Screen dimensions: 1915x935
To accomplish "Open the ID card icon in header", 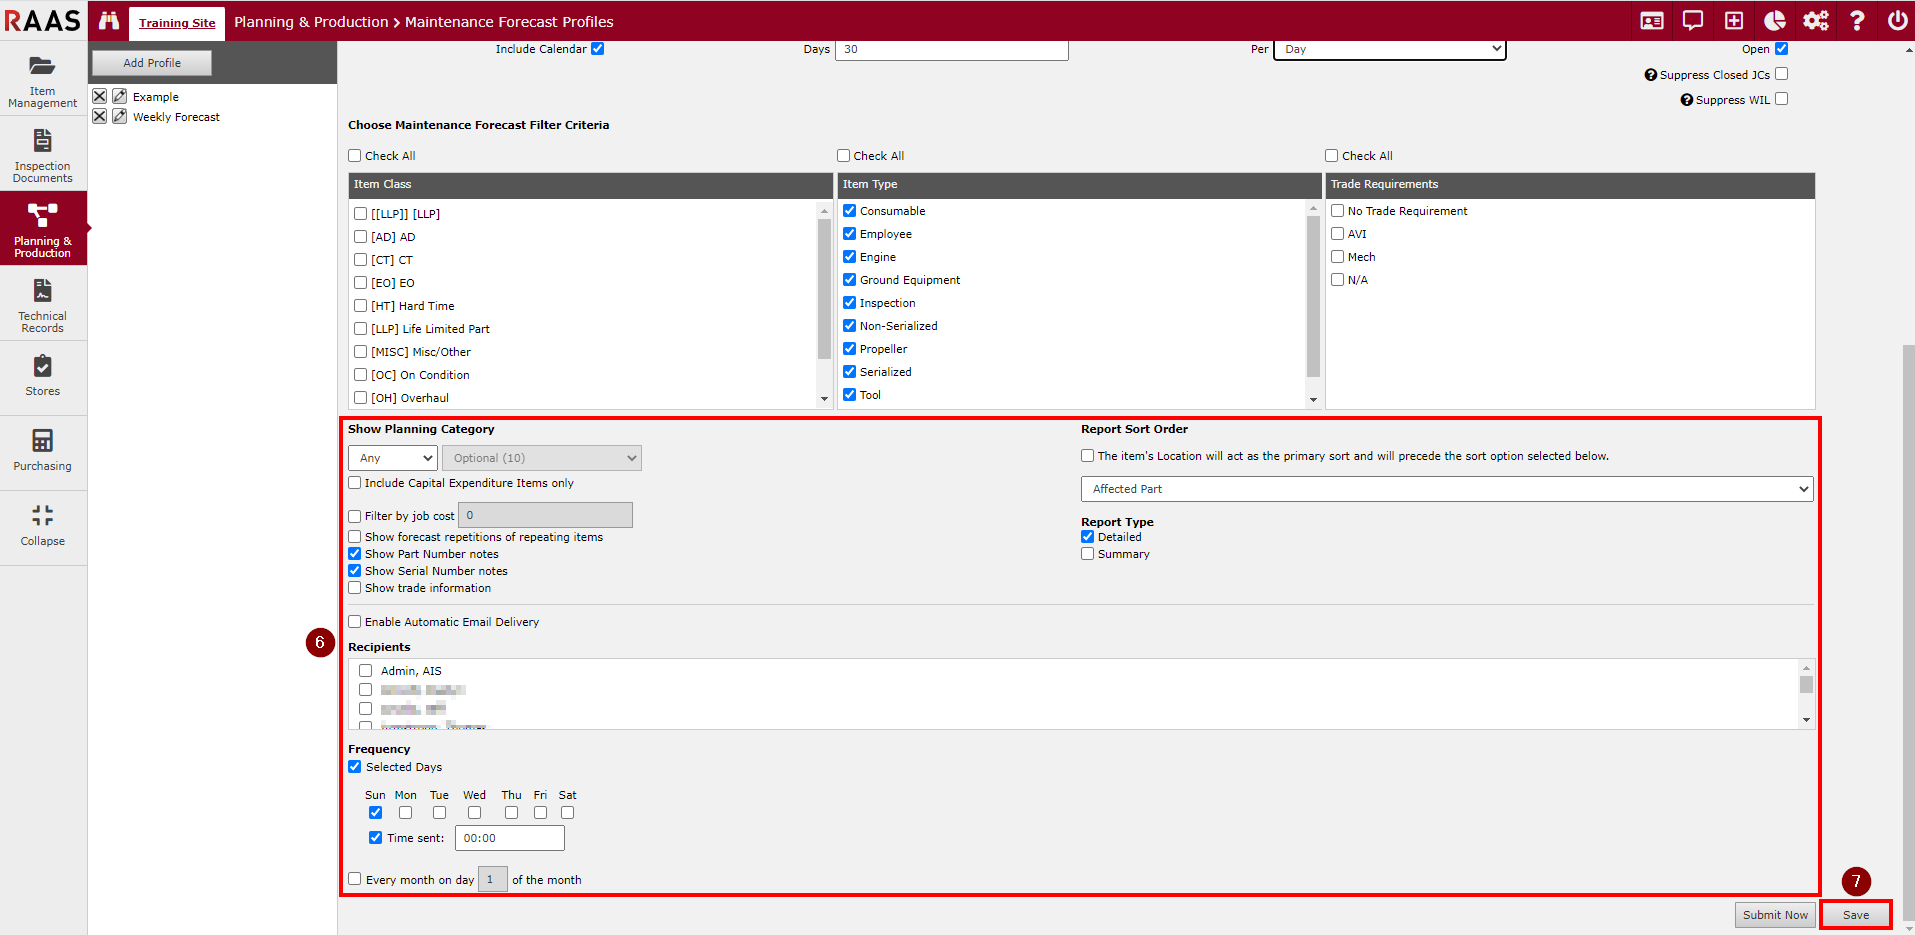I will coord(1652,21).
